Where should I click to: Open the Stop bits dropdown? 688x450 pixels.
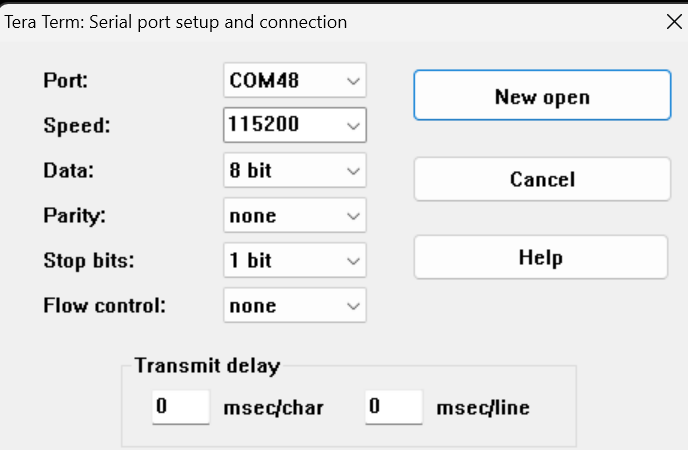(295, 261)
